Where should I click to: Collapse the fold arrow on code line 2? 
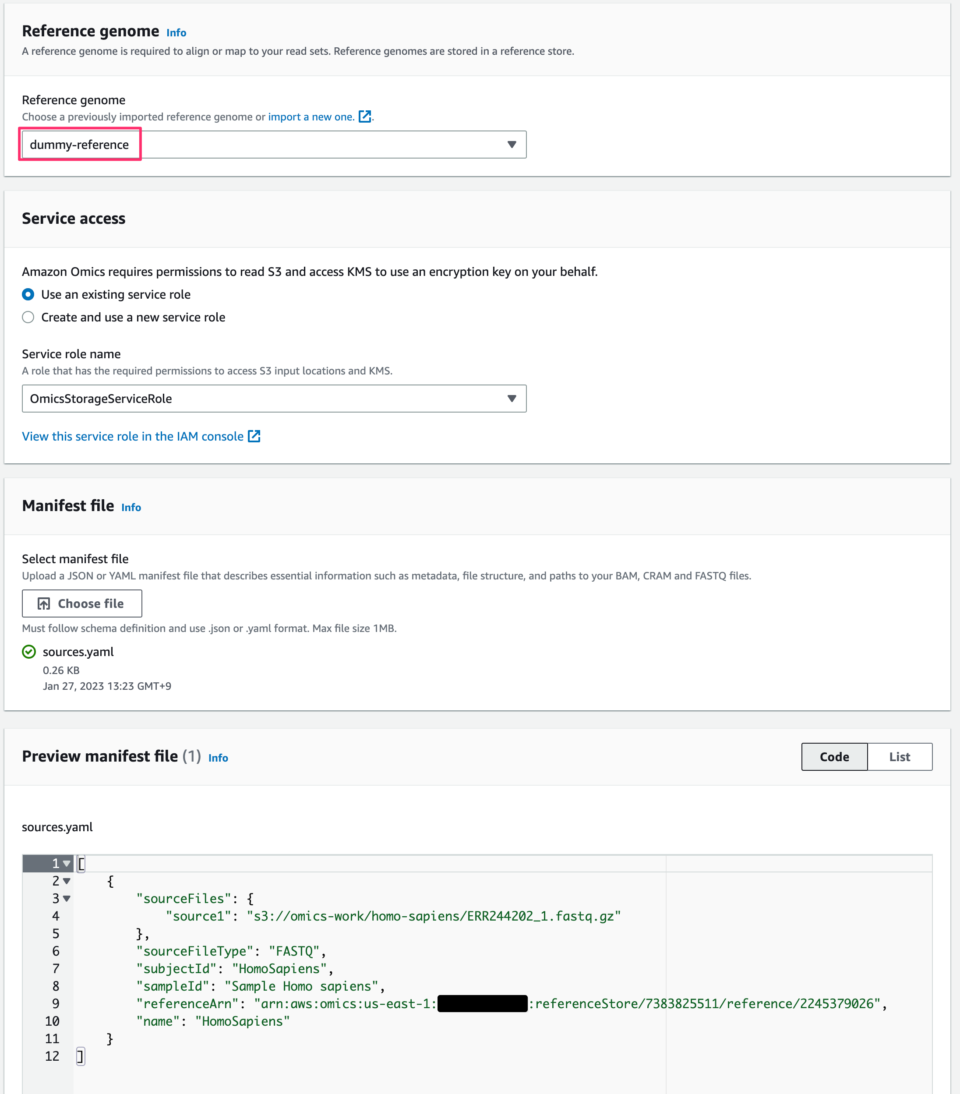click(x=67, y=881)
